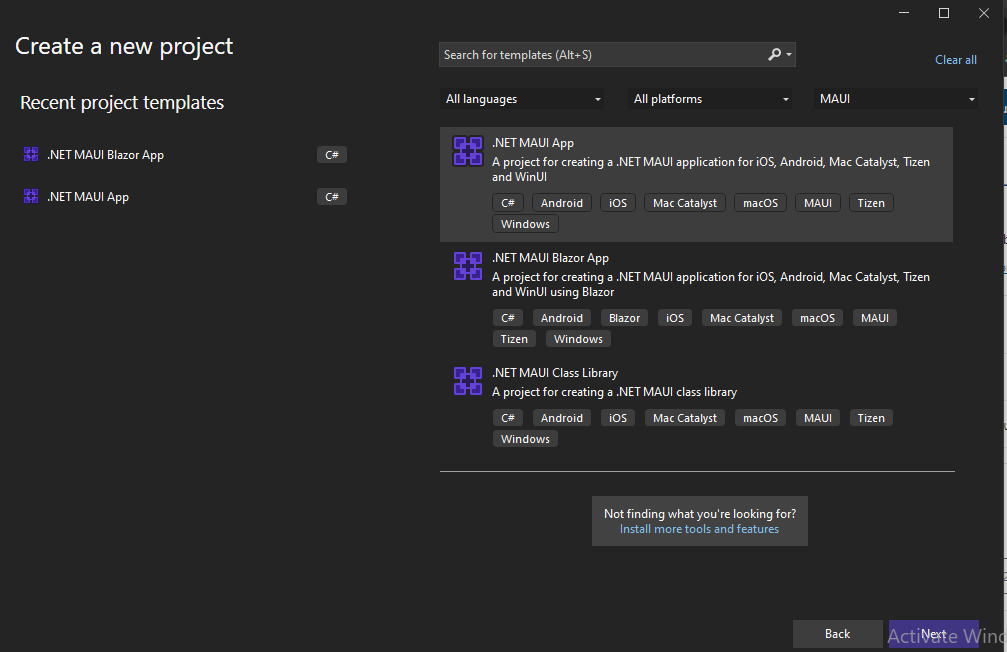The width and height of the screenshot is (1007, 652).
Task: Click the .NET MAUI App template icon
Action: click(467, 151)
